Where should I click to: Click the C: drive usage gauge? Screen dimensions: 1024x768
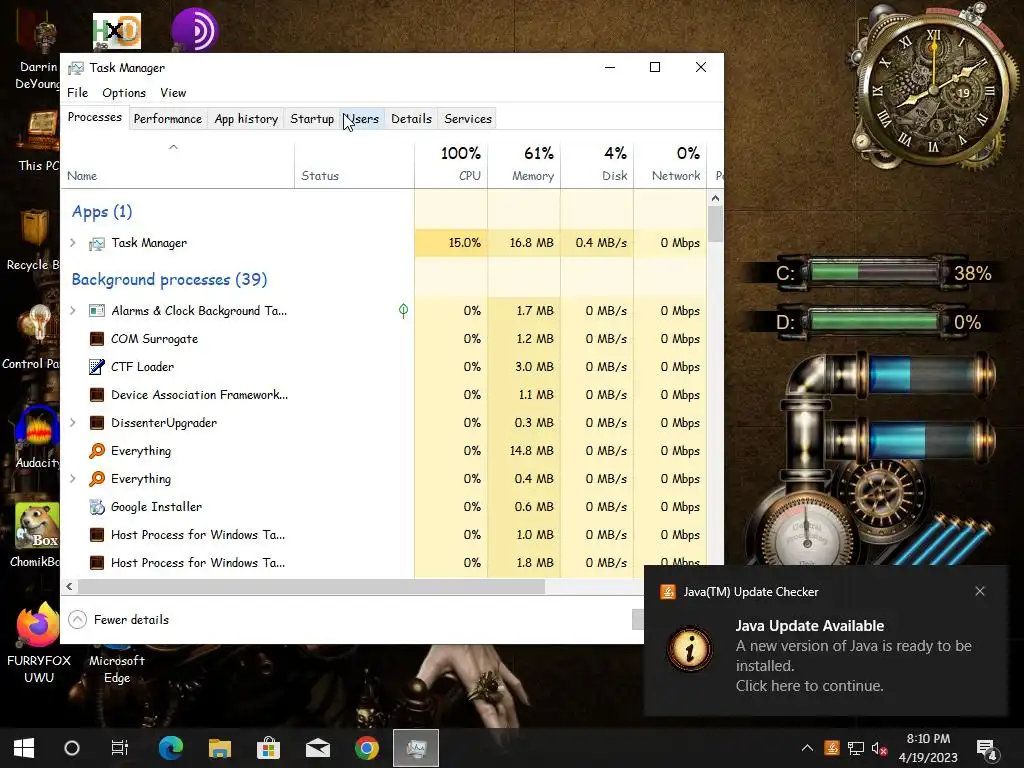tap(876, 272)
